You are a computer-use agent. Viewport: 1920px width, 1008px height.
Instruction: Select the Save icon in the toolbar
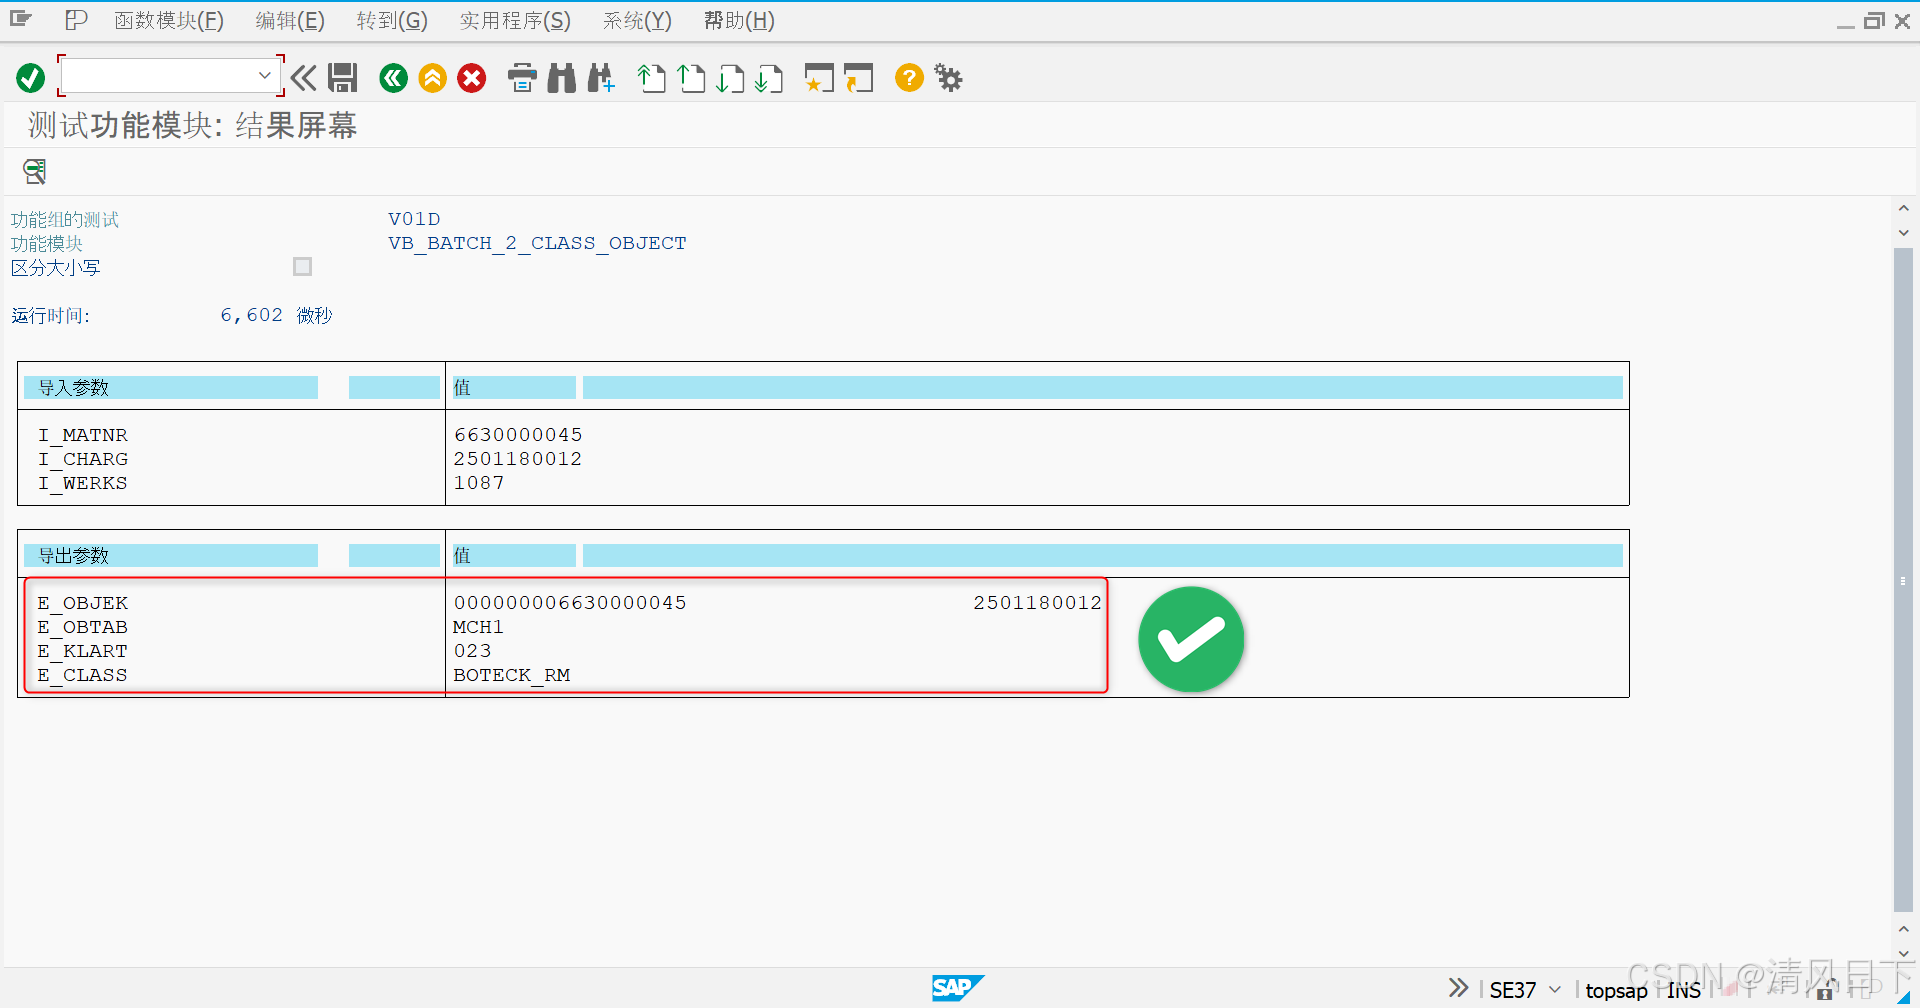343,77
